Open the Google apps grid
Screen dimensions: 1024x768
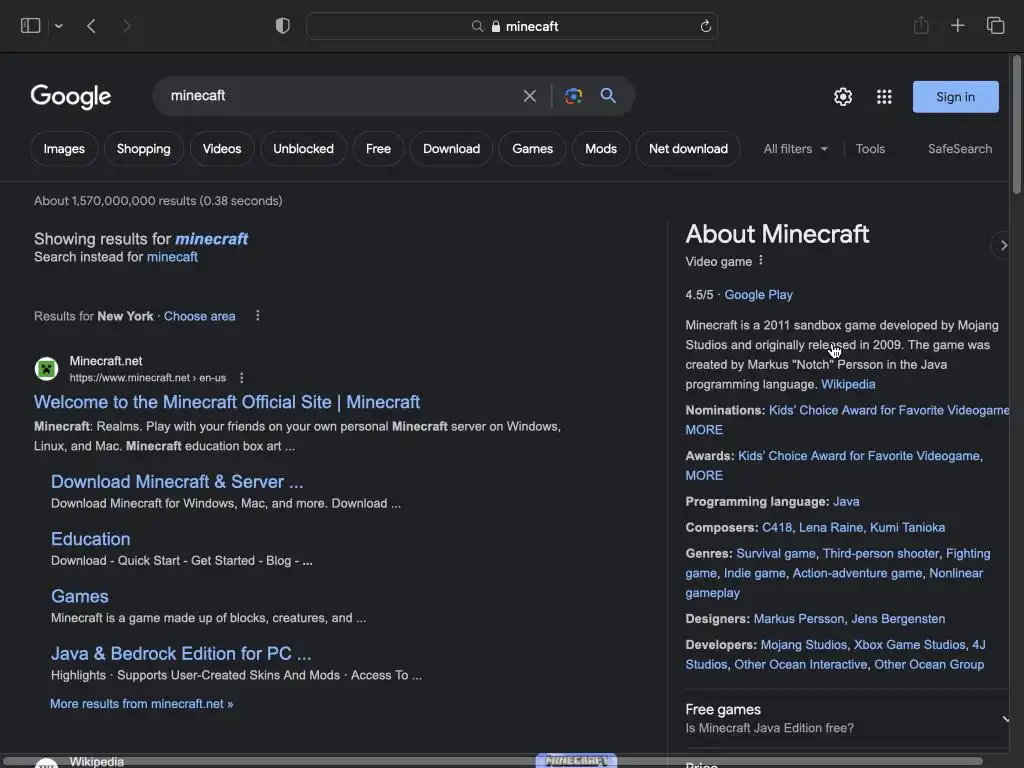pos(884,97)
